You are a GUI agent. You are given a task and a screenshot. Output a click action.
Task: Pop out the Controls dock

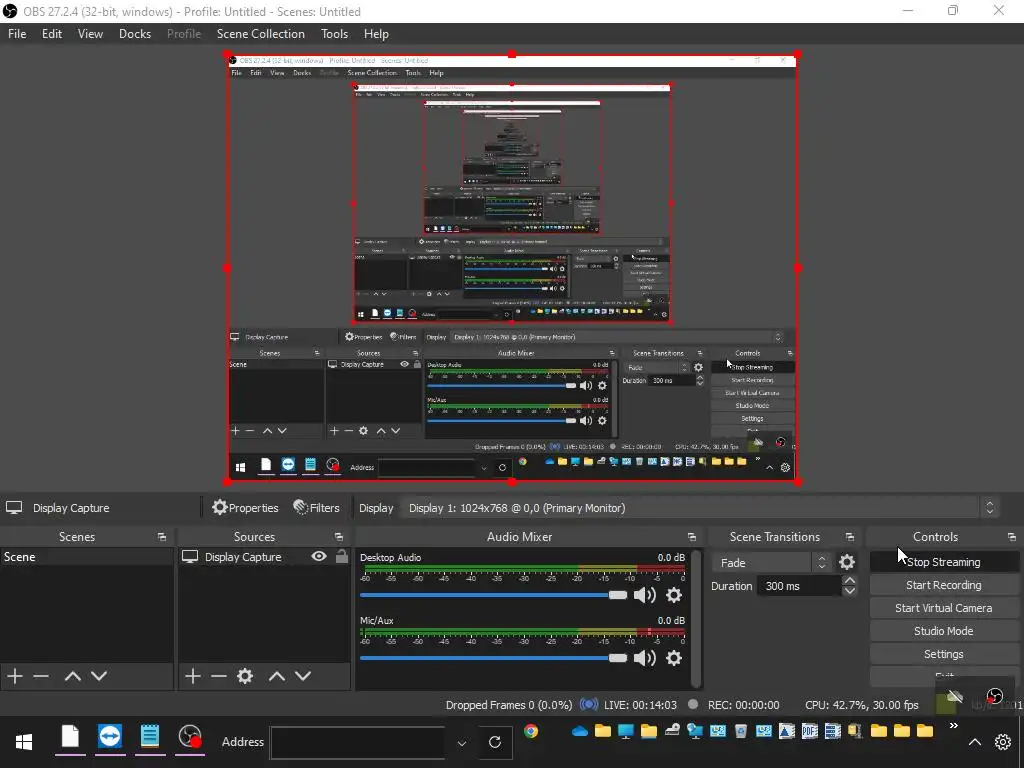click(x=1012, y=537)
